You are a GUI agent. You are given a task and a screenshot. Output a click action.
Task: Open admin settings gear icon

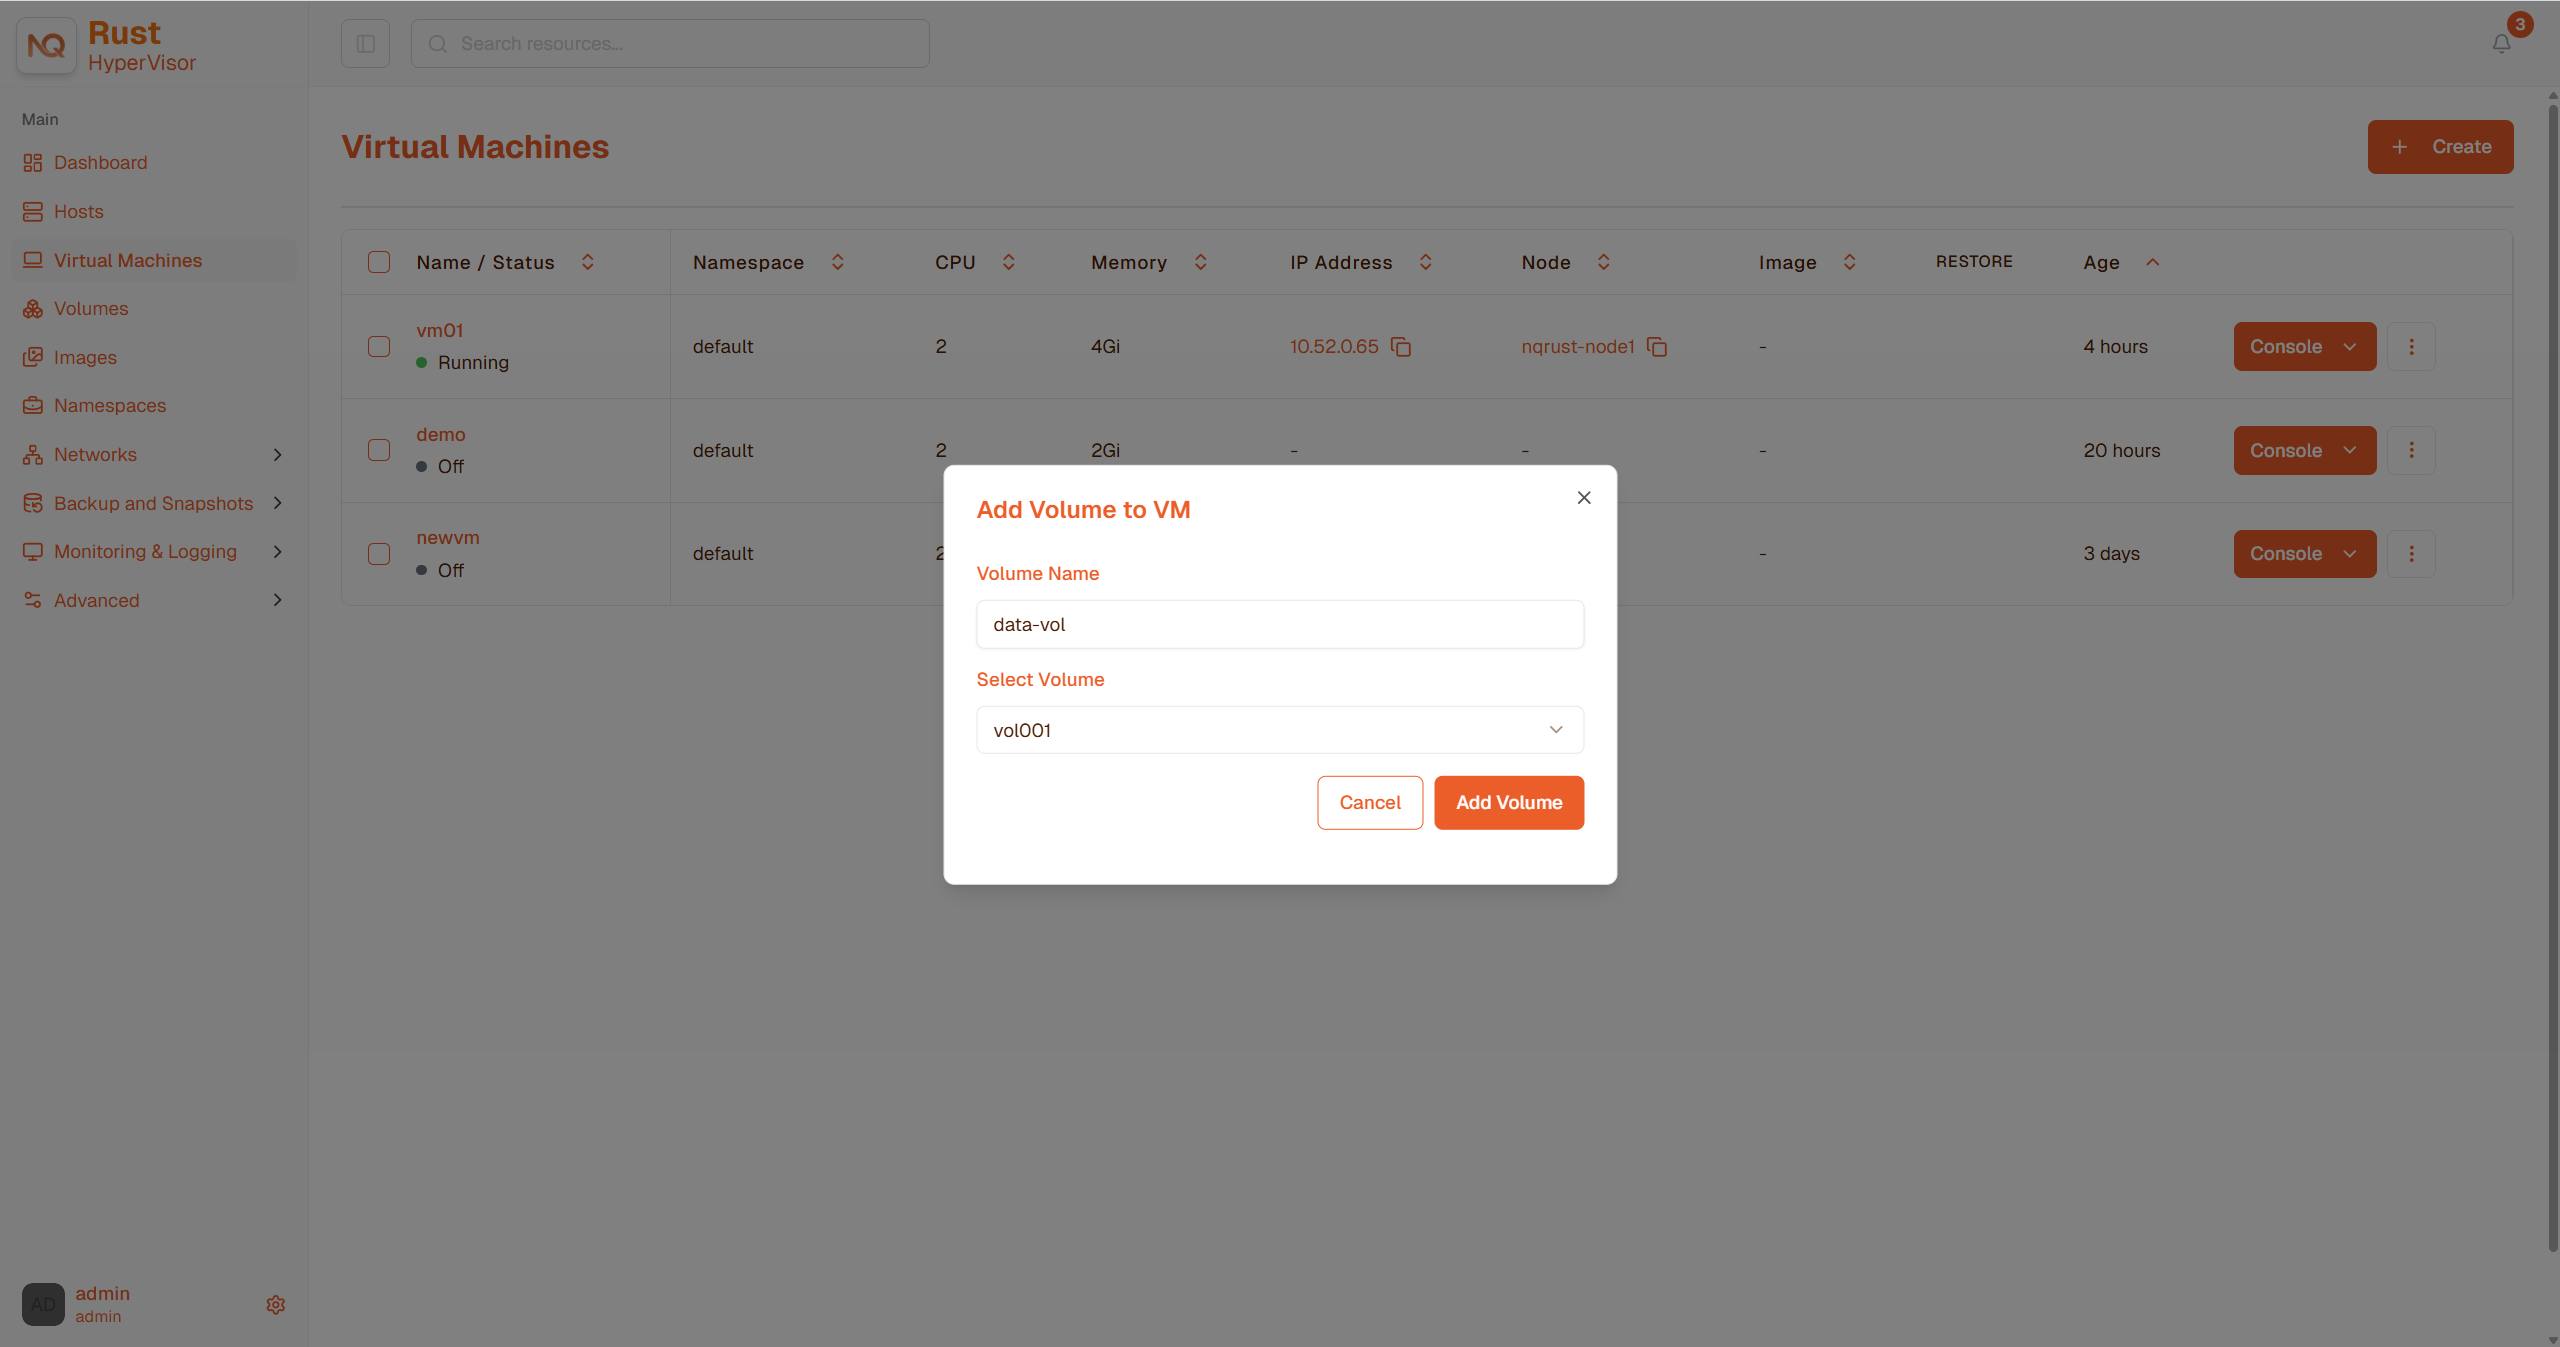(x=276, y=1305)
